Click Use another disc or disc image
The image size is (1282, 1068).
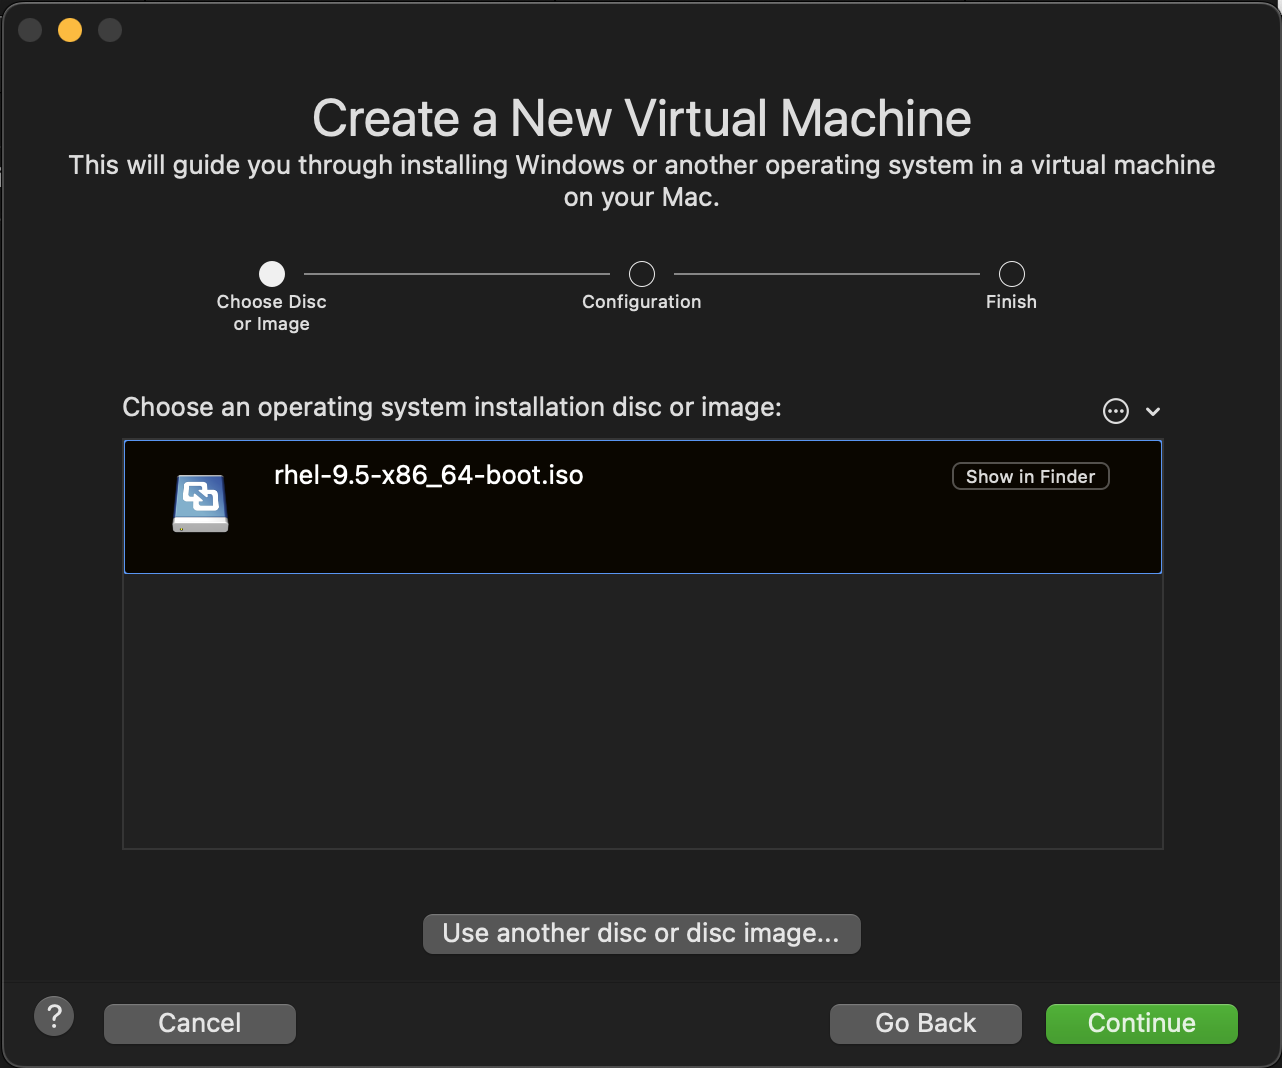coord(641,933)
